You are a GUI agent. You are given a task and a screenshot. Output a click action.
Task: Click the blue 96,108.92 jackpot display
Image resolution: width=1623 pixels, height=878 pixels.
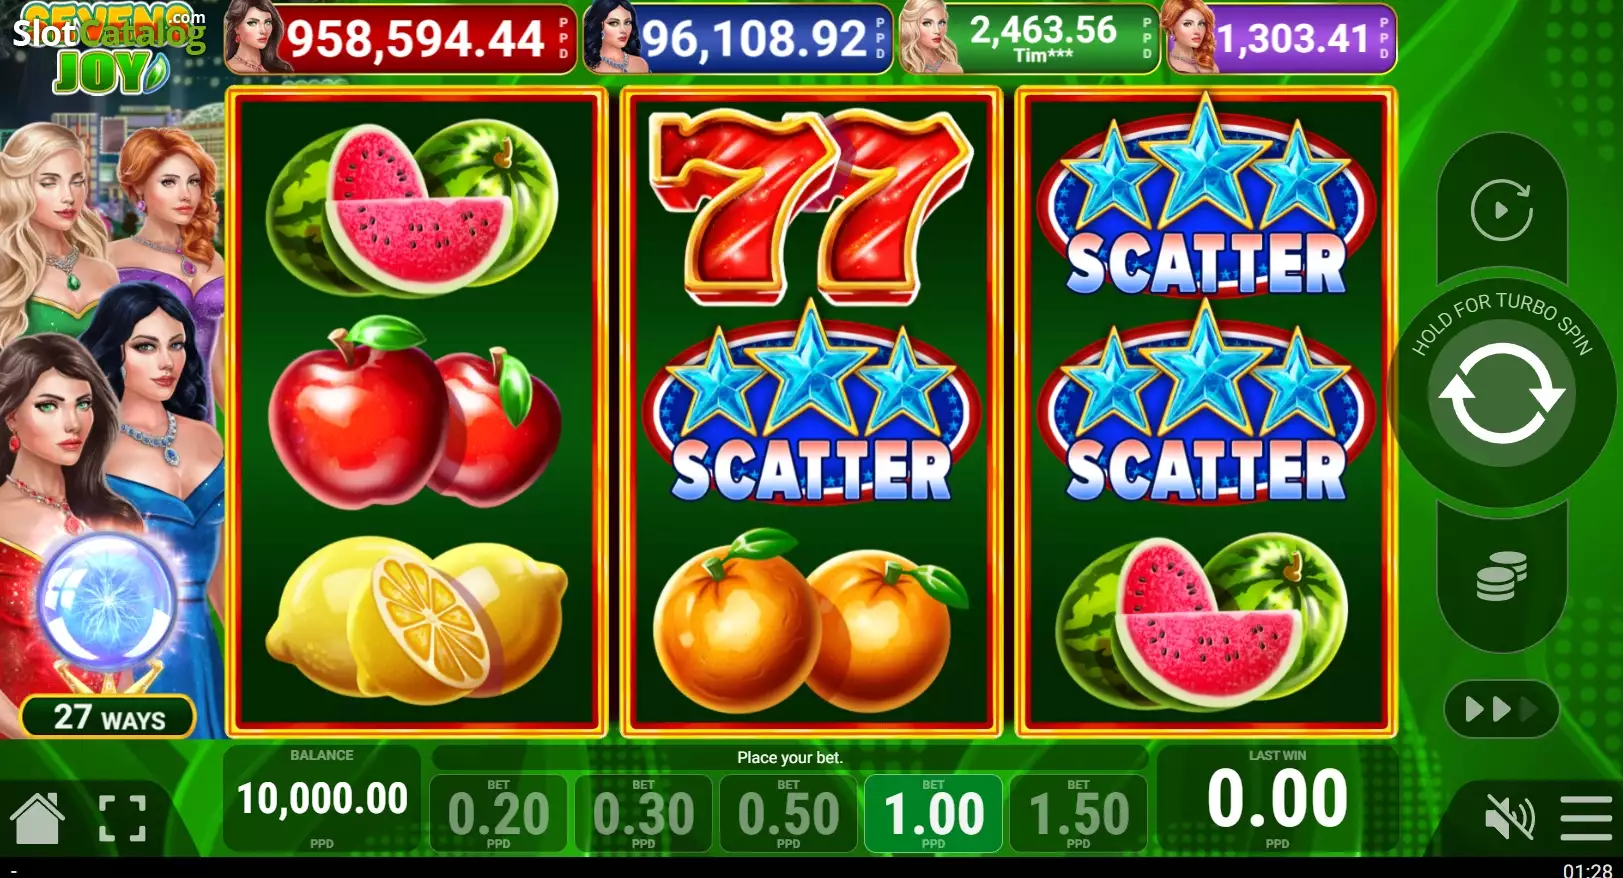pyautogui.click(x=737, y=38)
